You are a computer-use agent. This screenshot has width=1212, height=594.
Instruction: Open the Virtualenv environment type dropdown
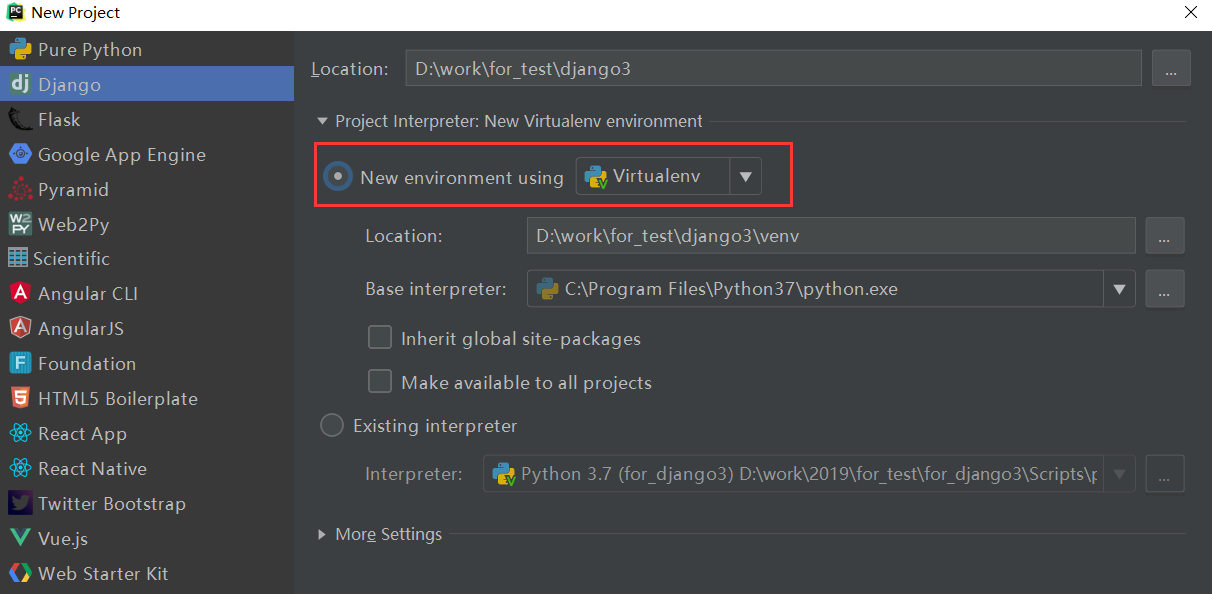[x=745, y=177]
